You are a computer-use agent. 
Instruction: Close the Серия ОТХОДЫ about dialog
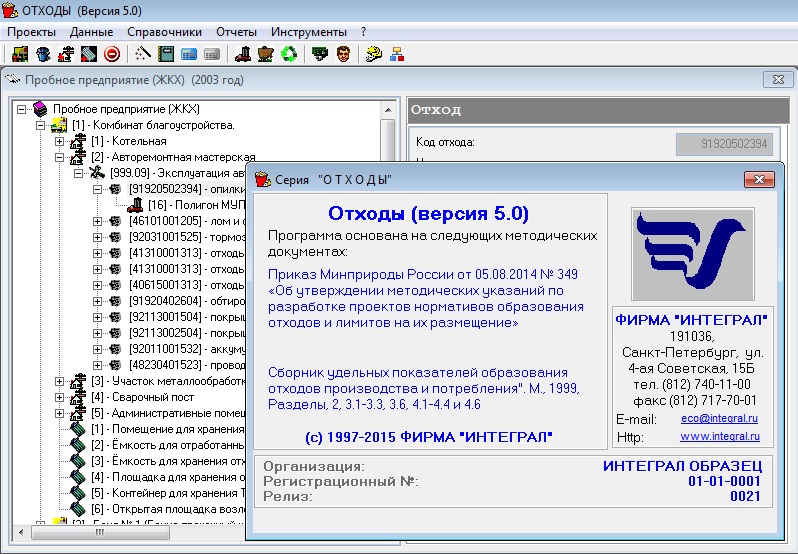759,179
